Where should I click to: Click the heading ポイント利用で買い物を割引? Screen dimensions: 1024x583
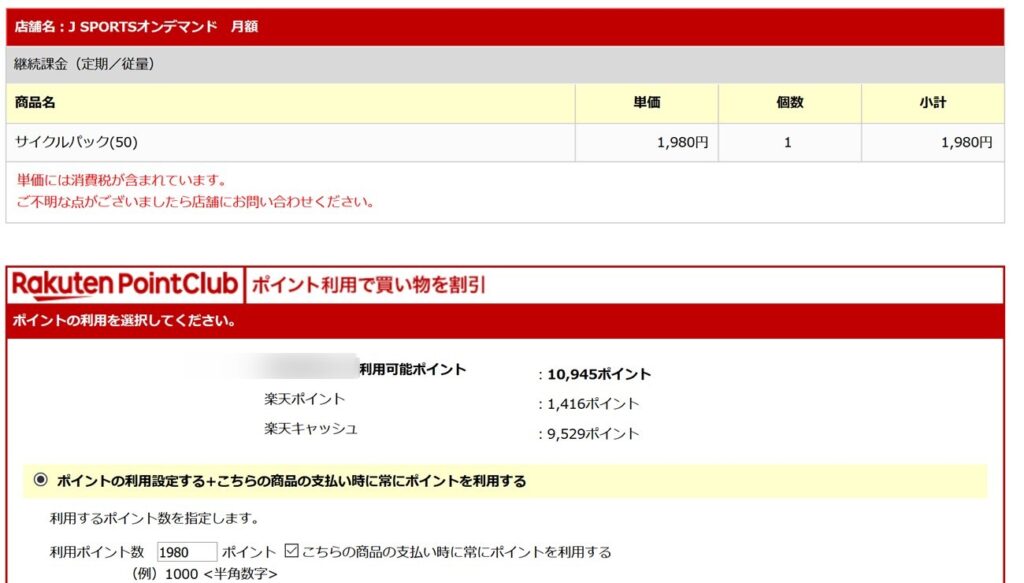pos(369,285)
